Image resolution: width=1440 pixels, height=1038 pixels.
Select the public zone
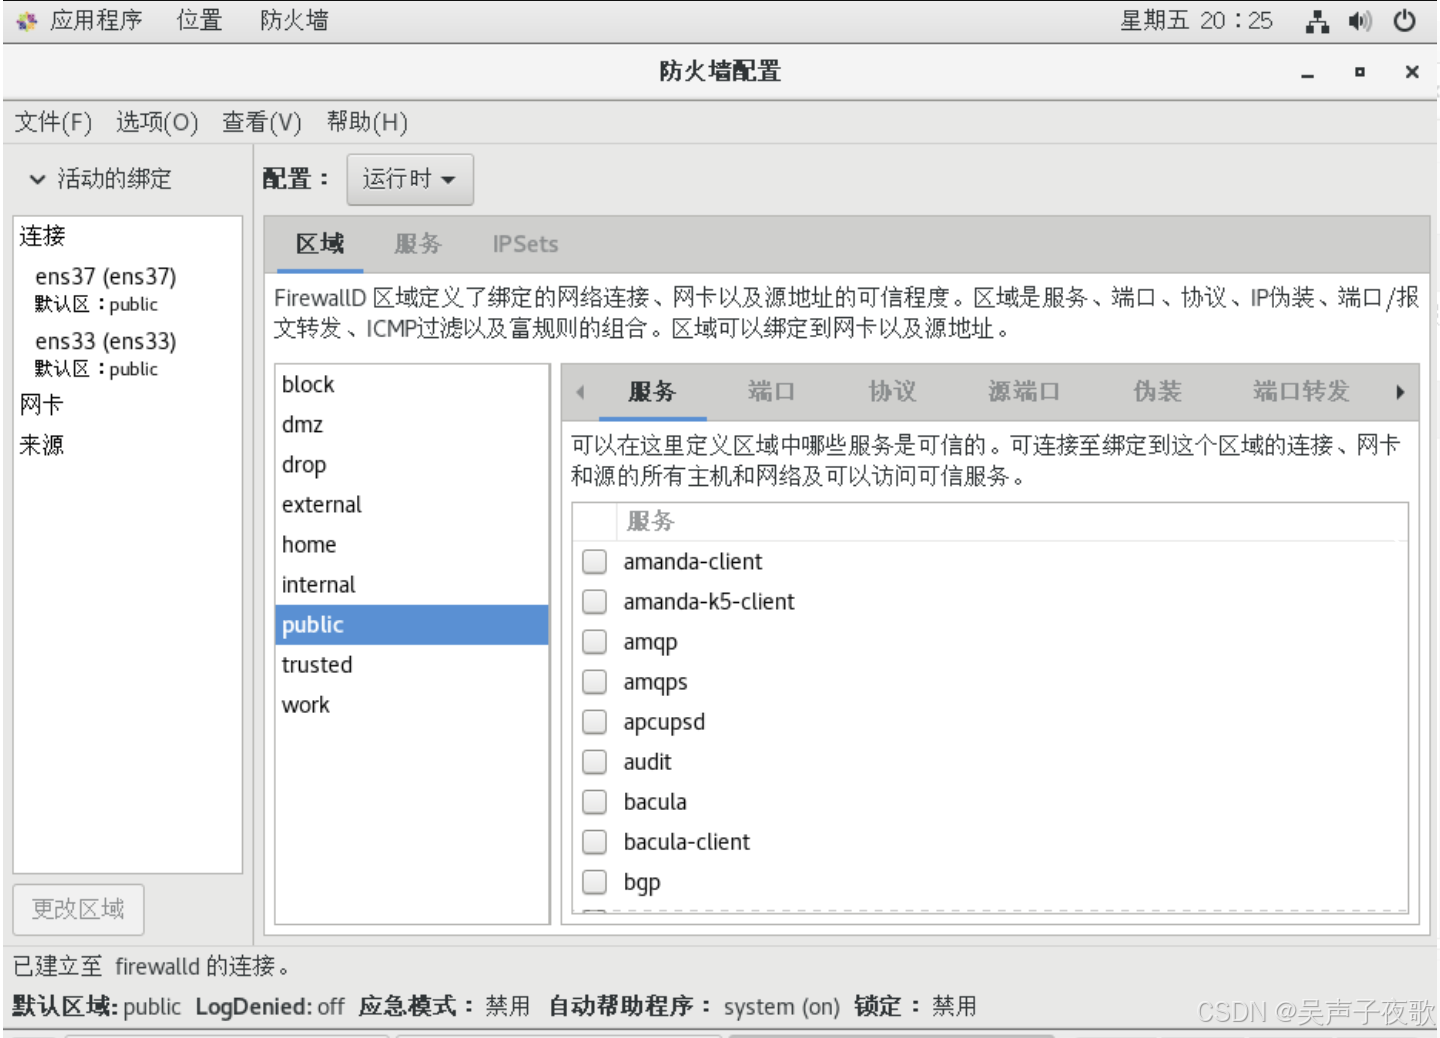point(412,625)
